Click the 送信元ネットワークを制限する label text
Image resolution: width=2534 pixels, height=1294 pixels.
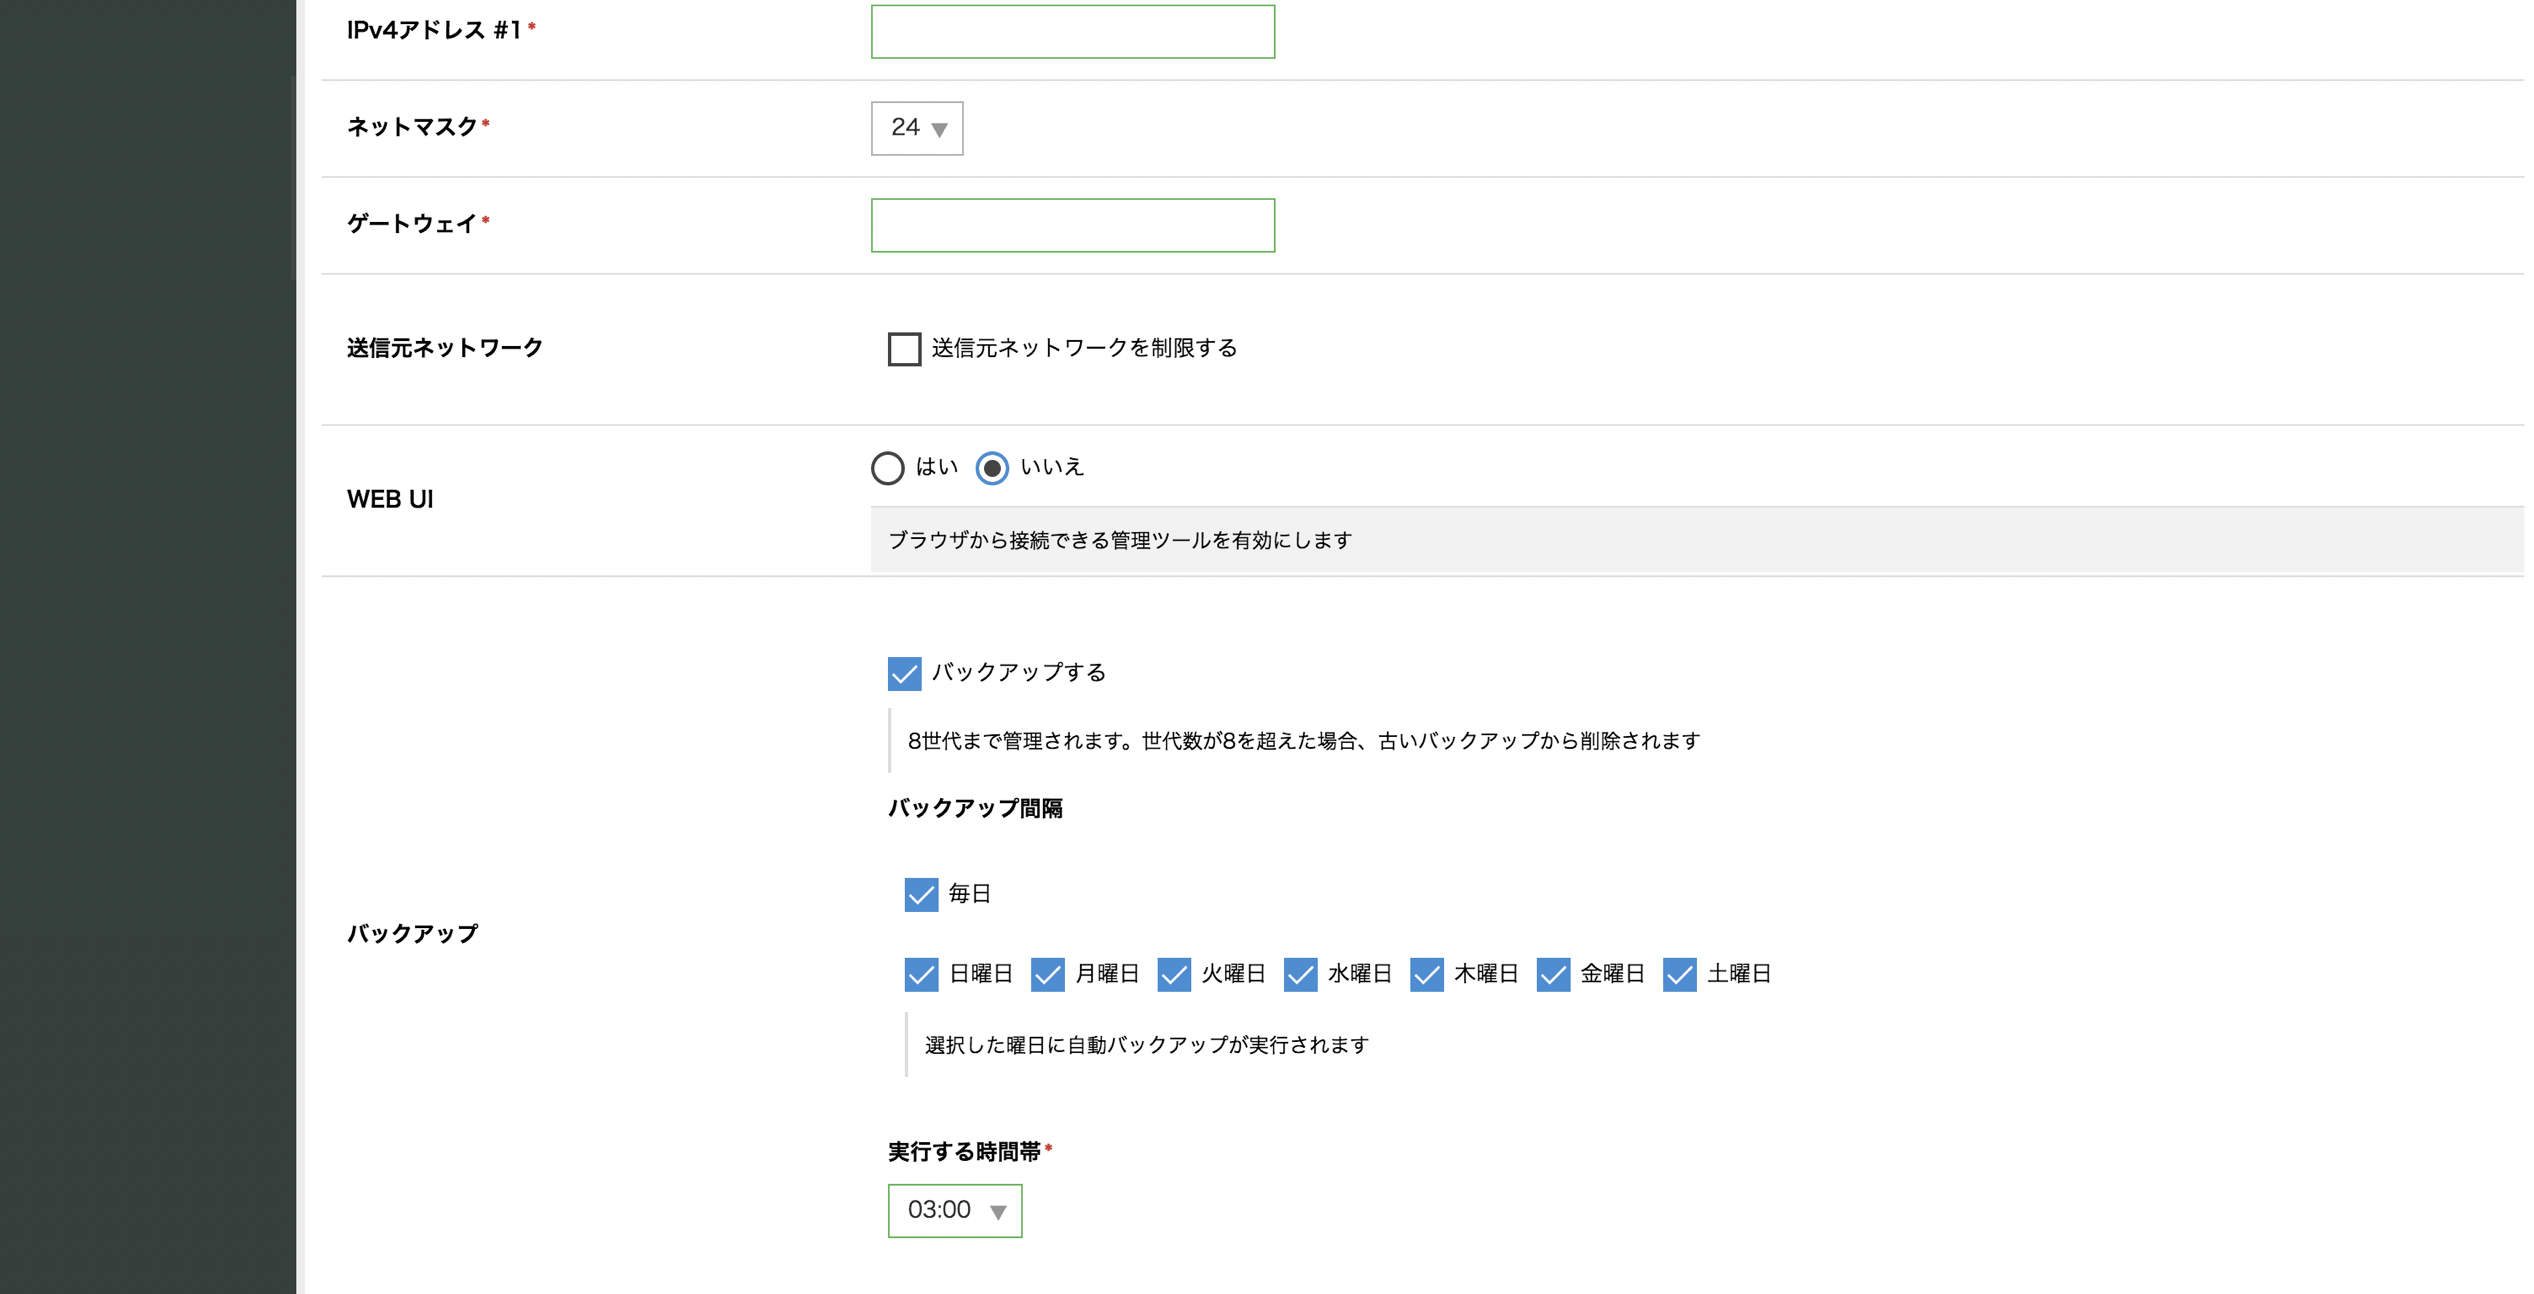coord(1084,348)
